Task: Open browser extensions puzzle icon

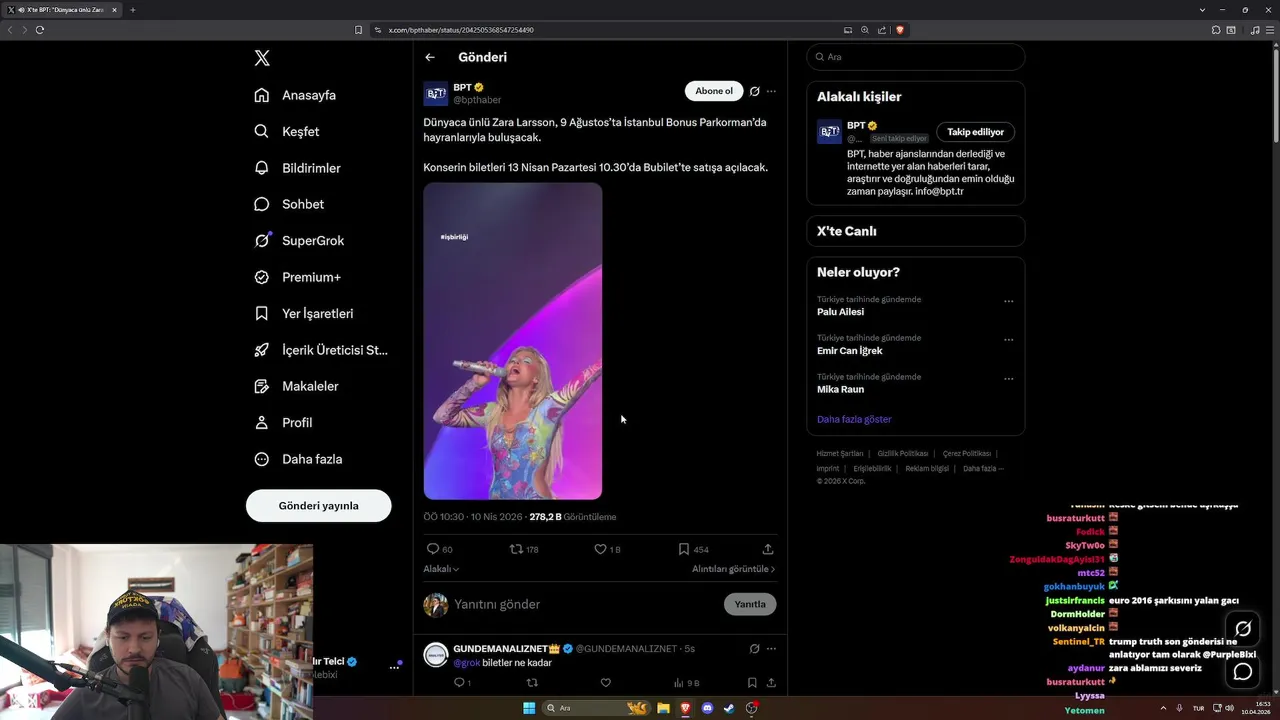Action: [x=1216, y=30]
